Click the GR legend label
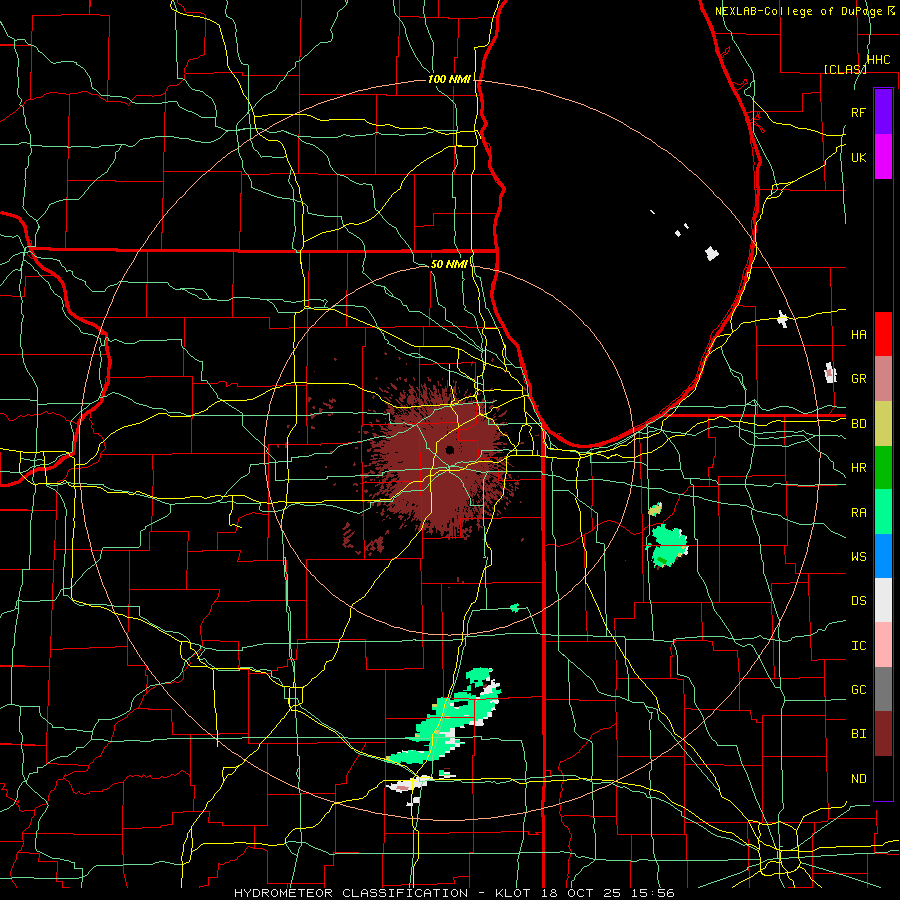 [859, 378]
